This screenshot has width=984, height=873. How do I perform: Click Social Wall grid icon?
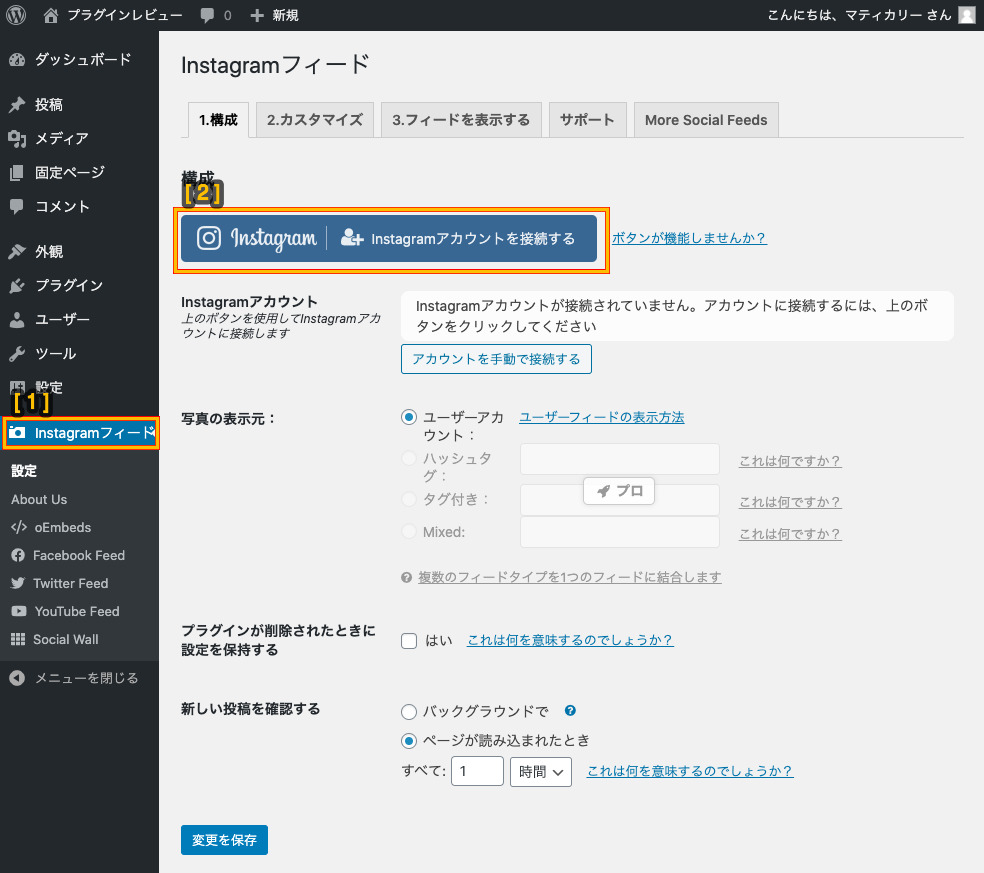pyautogui.click(x=18, y=640)
